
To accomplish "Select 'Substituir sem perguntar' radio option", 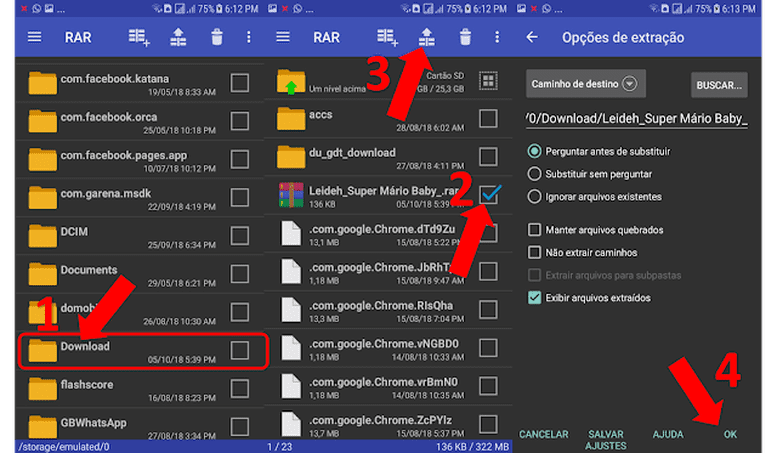I will (535, 174).
